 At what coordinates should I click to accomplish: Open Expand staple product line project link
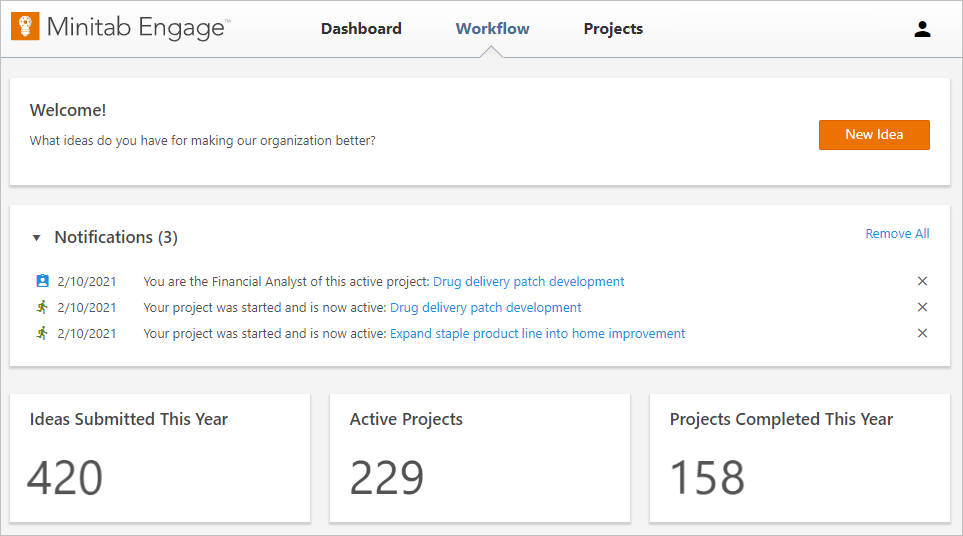(537, 333)
